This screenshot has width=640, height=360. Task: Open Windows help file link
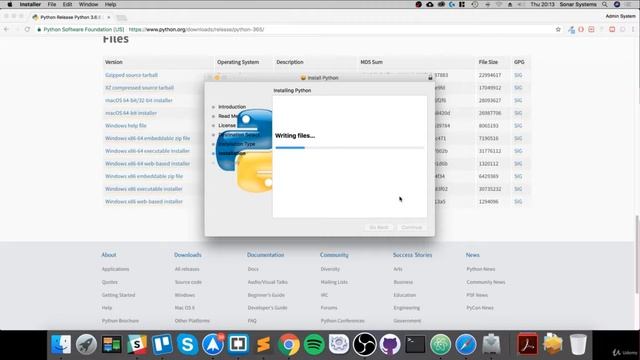tap(126, 126)
